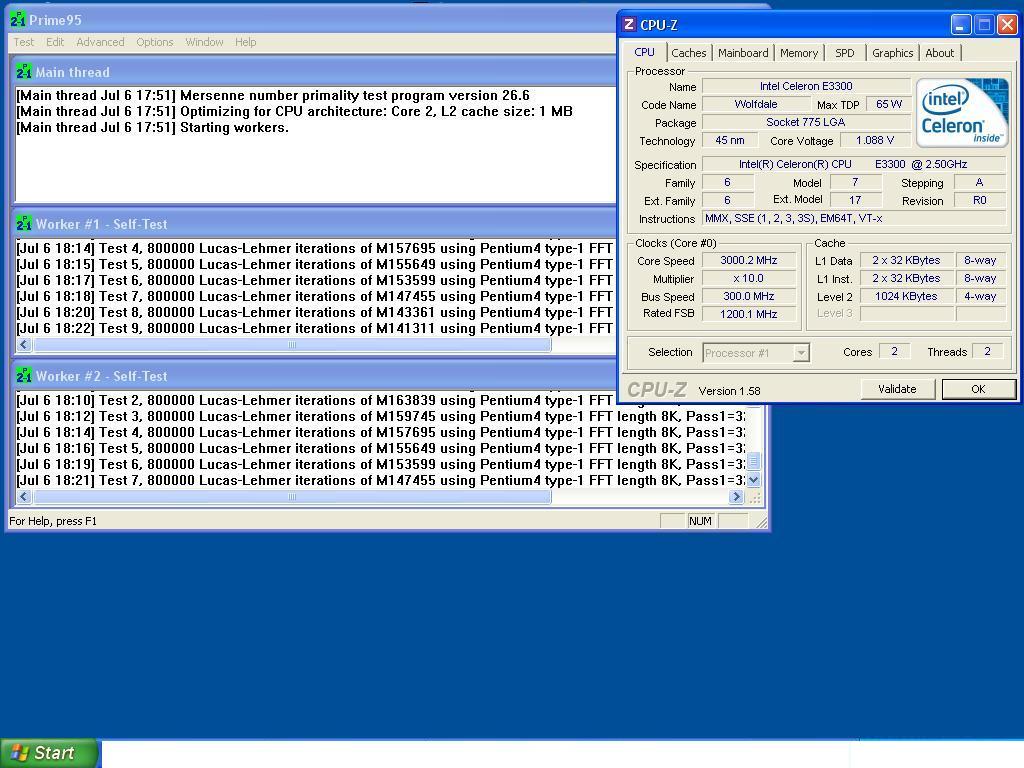Click the L1 Data 2 x 32 KBytes value
The image size is (1024, 768).
(x=906, y=261)
